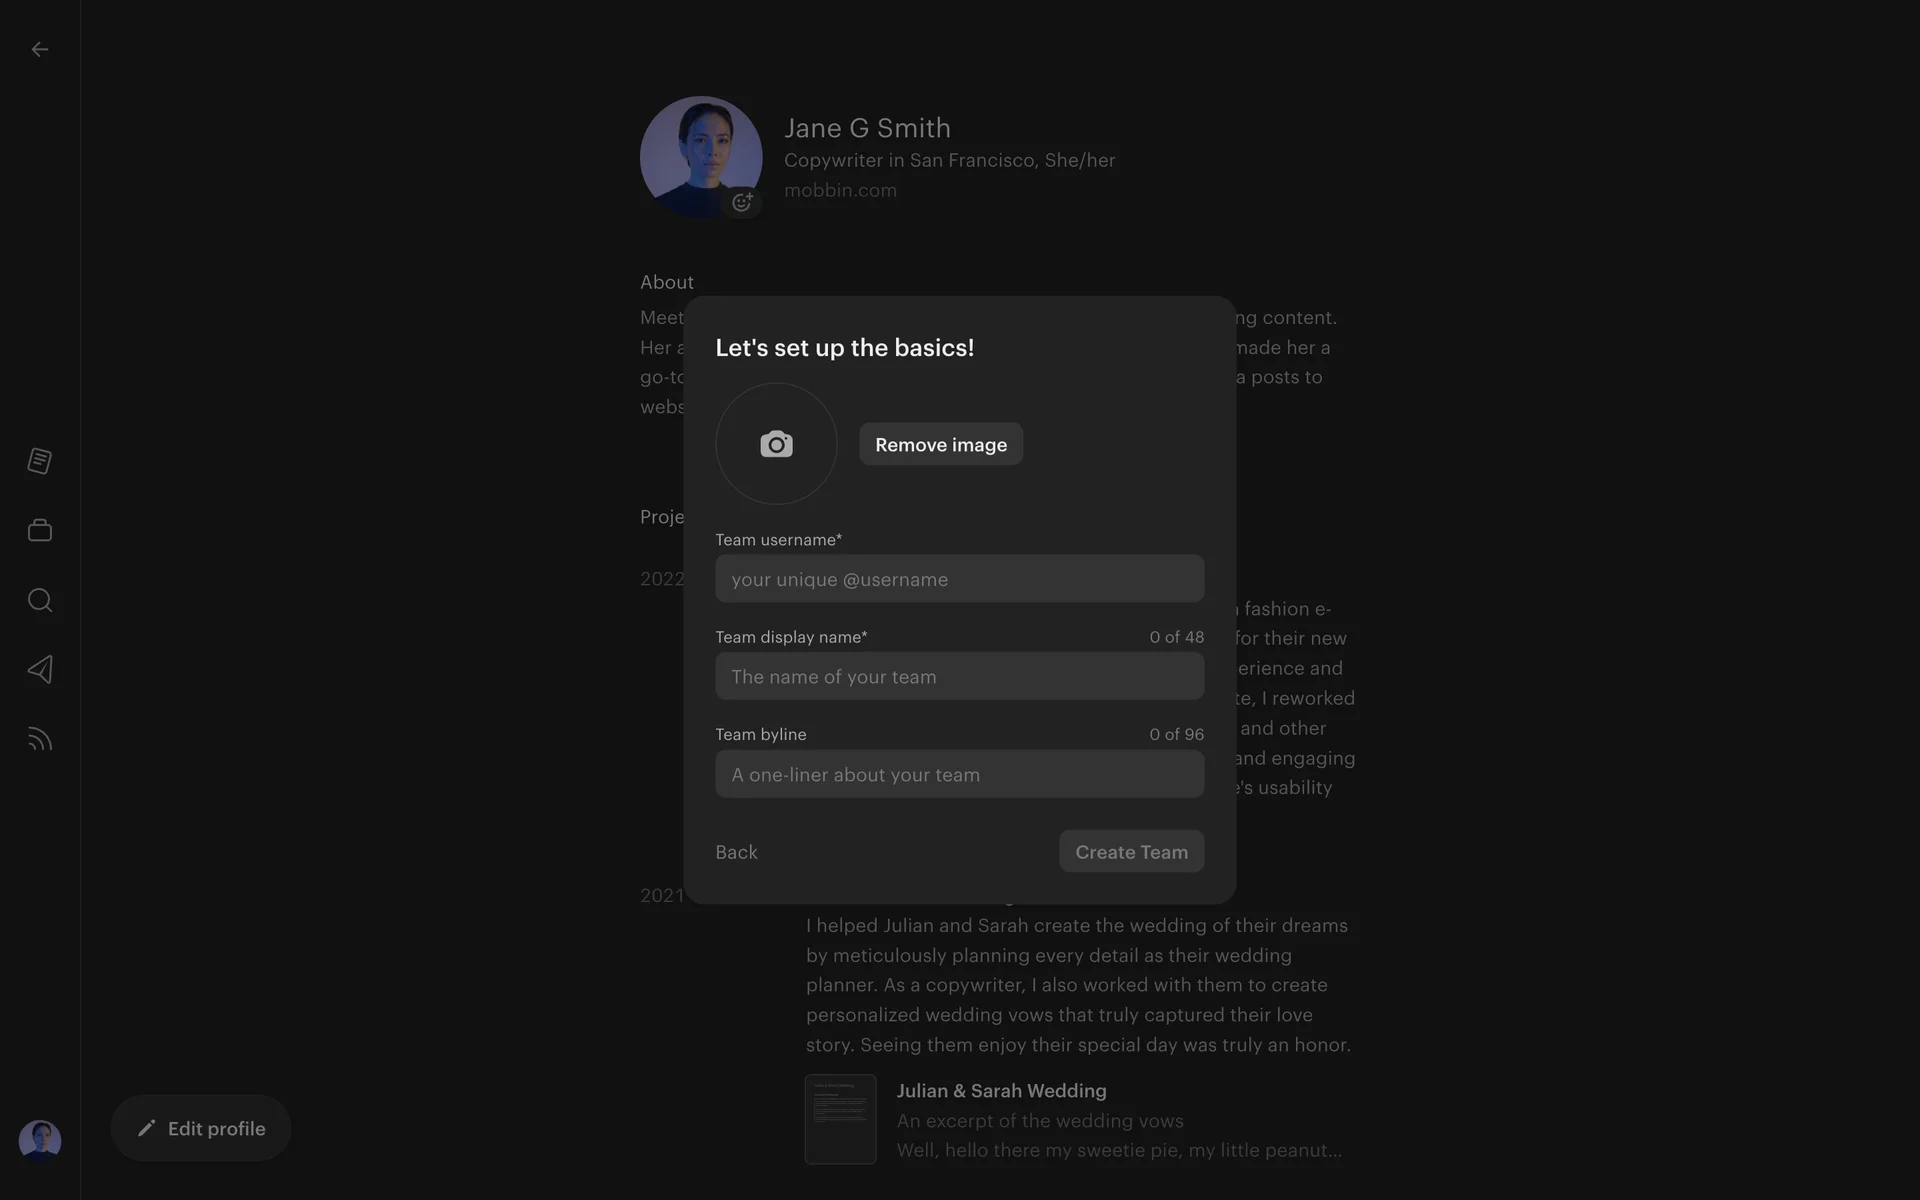The image size is (1920, 1200).
Task: Click the user avatar at the sidebar bottom
Action: pos(40,1140)
